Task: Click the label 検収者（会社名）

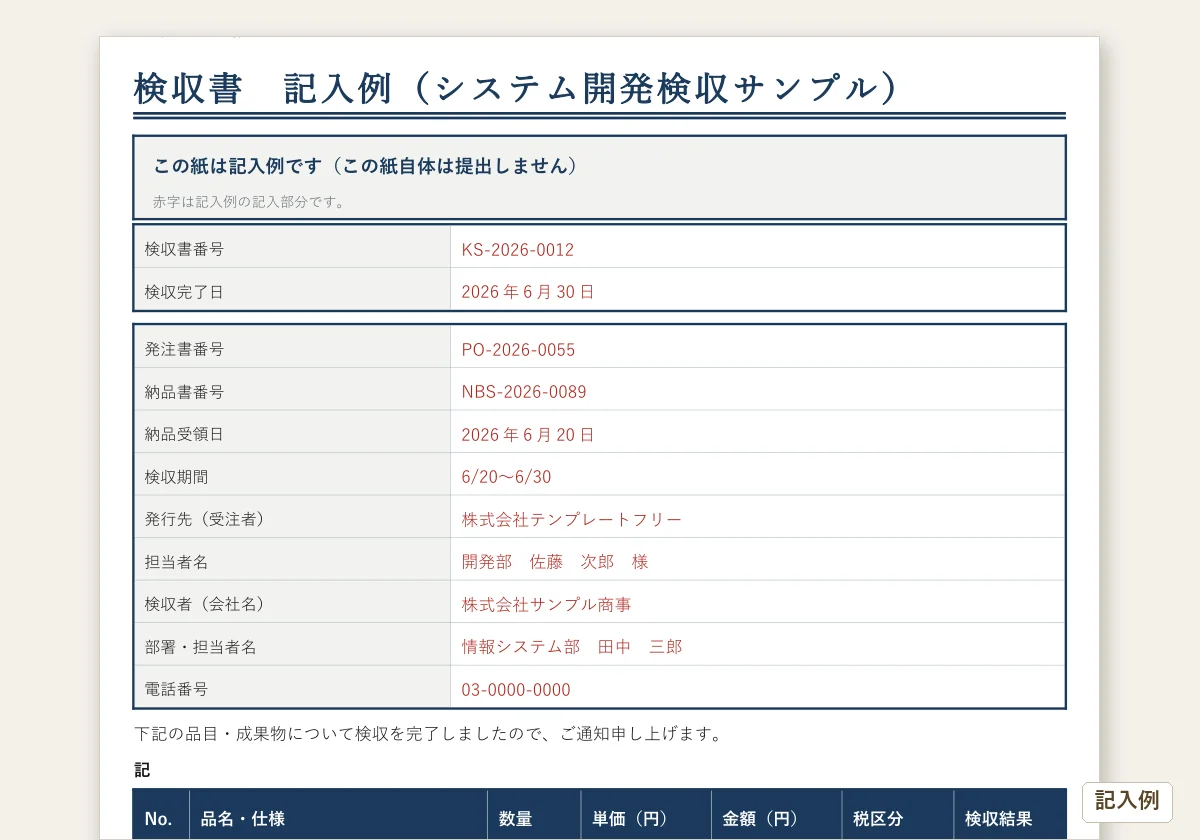Action: pyautogui.click(x=205, y=604)
